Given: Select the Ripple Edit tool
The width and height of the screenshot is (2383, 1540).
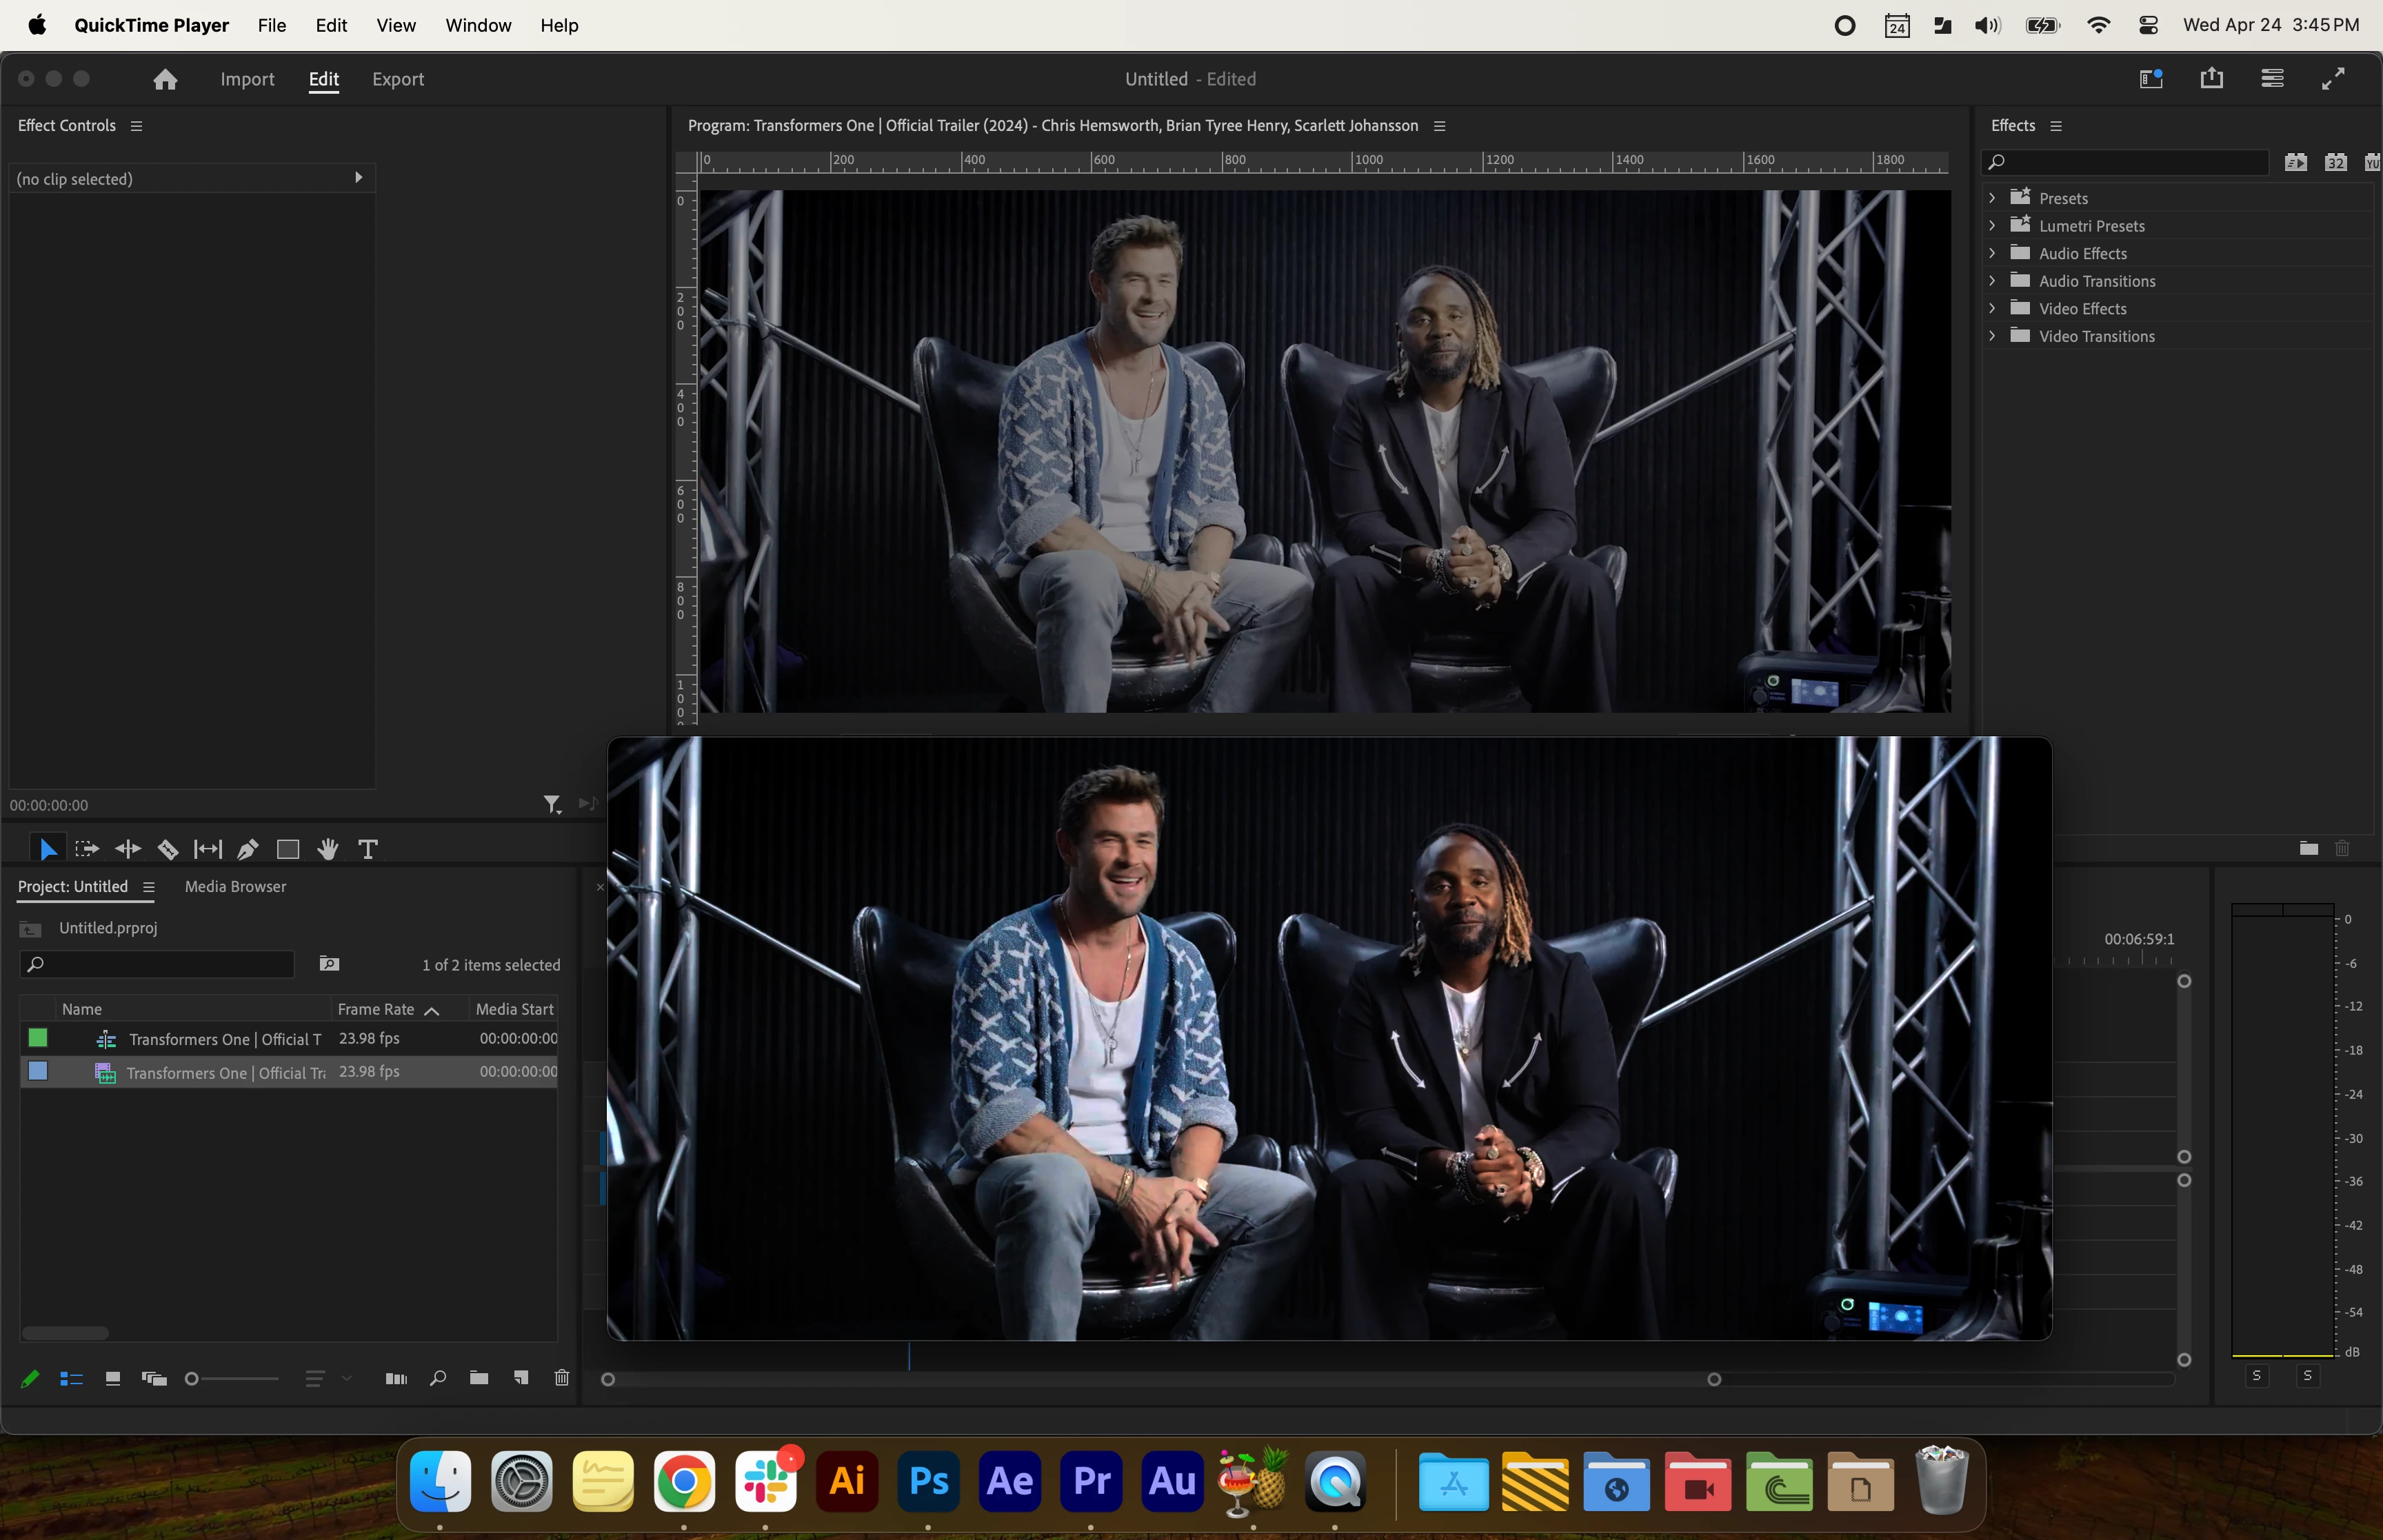Looking at the screenshot, I should 128,849.
